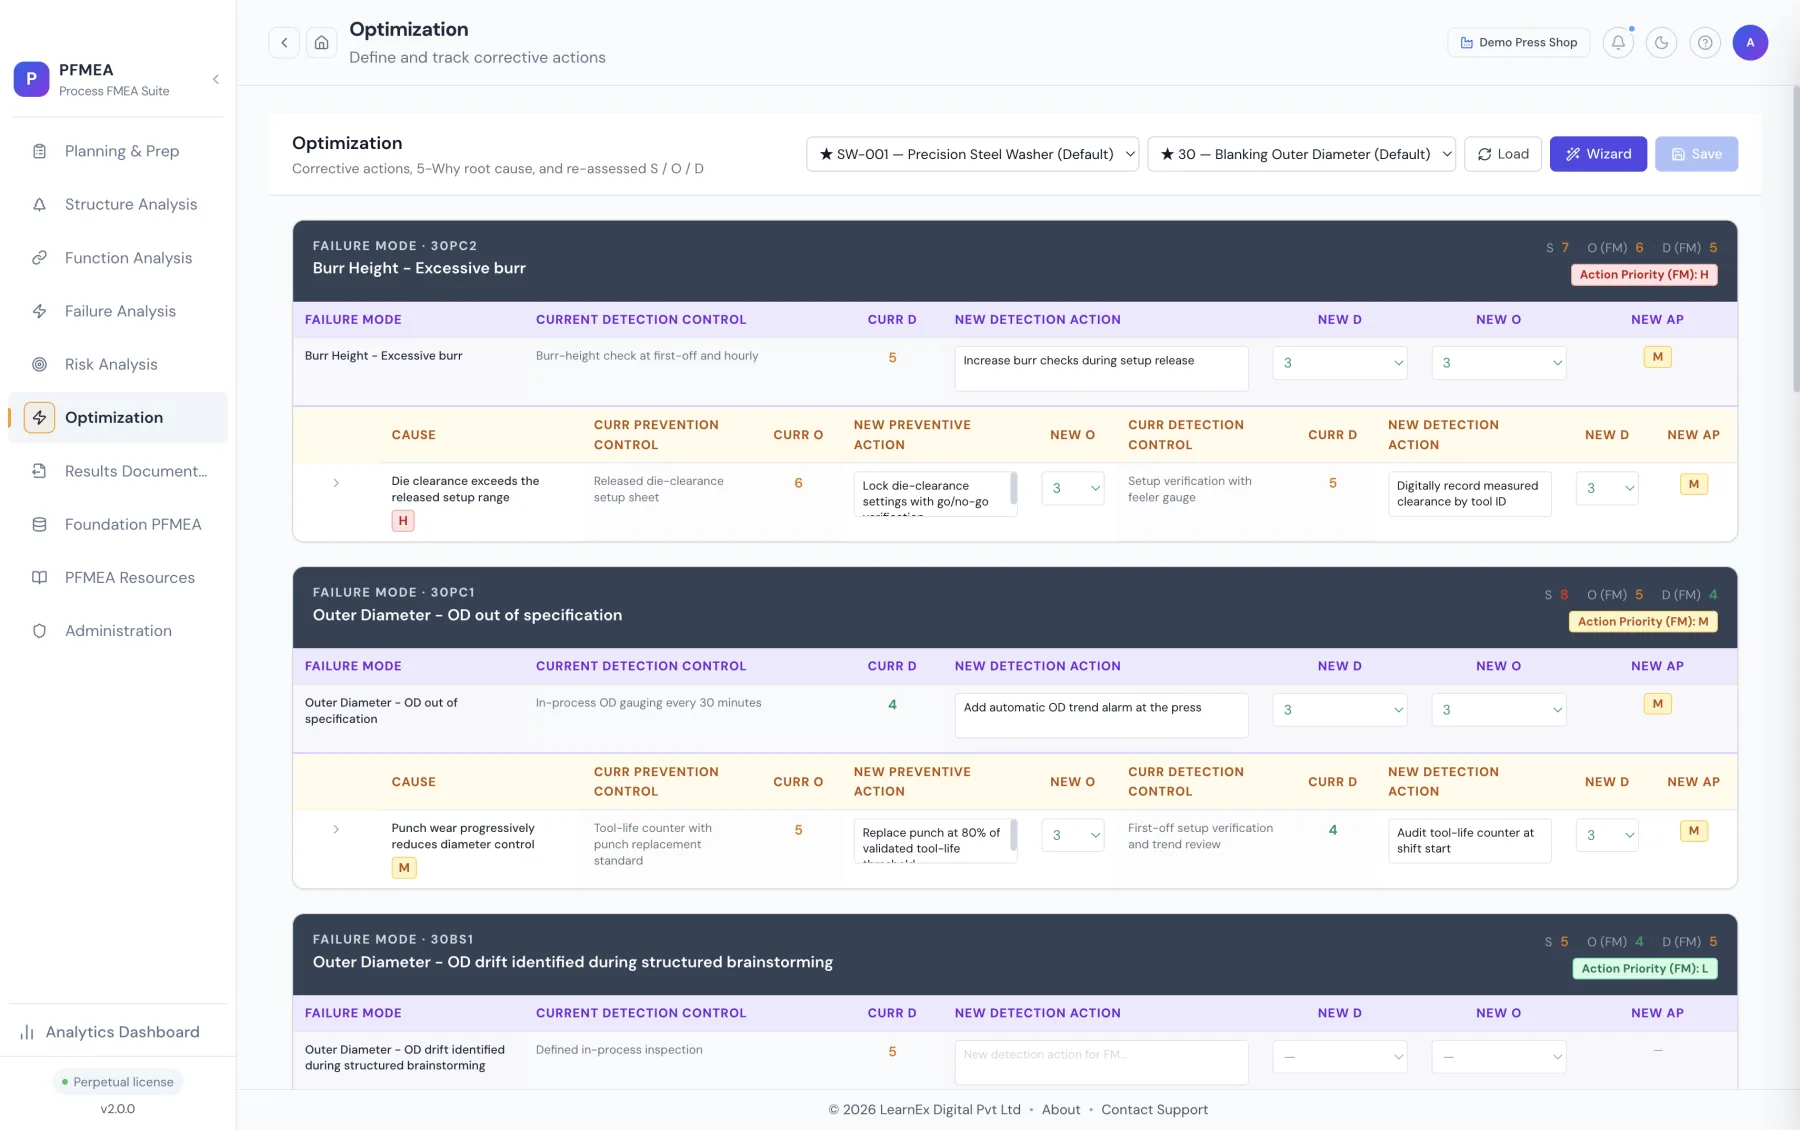Open New O dropdown for Die clearance cause

point(1073,488)
